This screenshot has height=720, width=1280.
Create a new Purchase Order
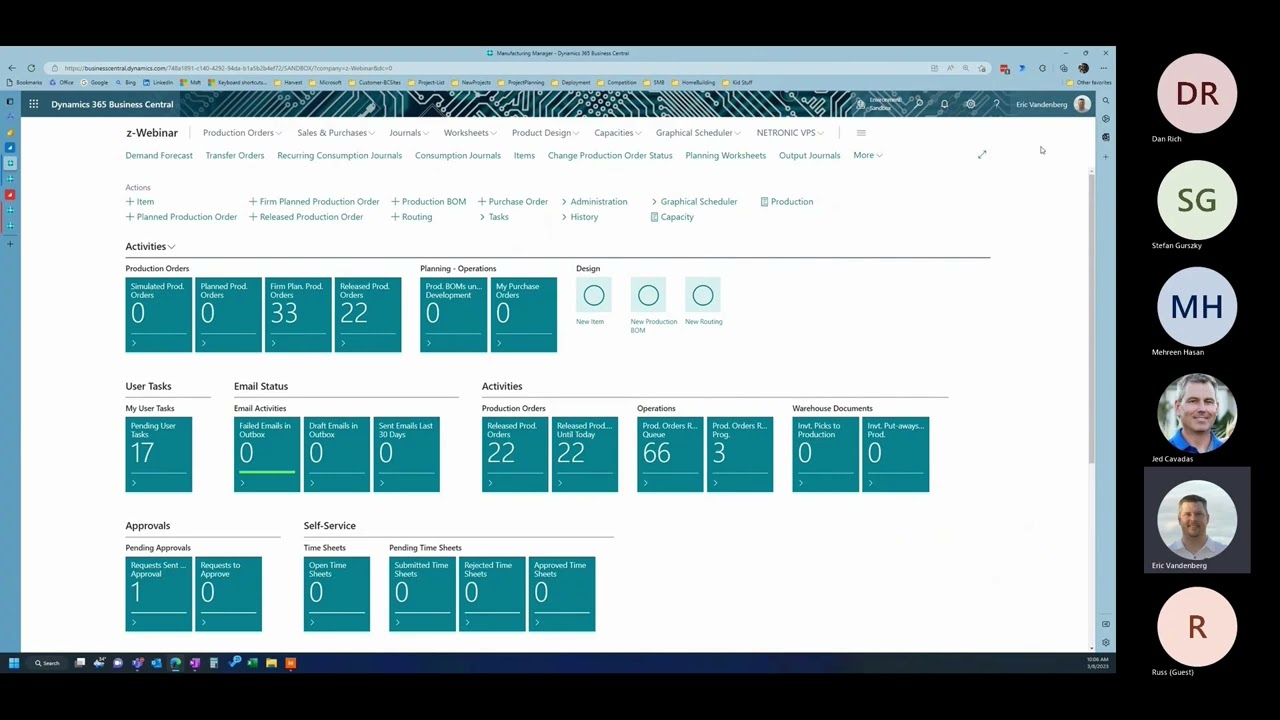pos(513,201)
